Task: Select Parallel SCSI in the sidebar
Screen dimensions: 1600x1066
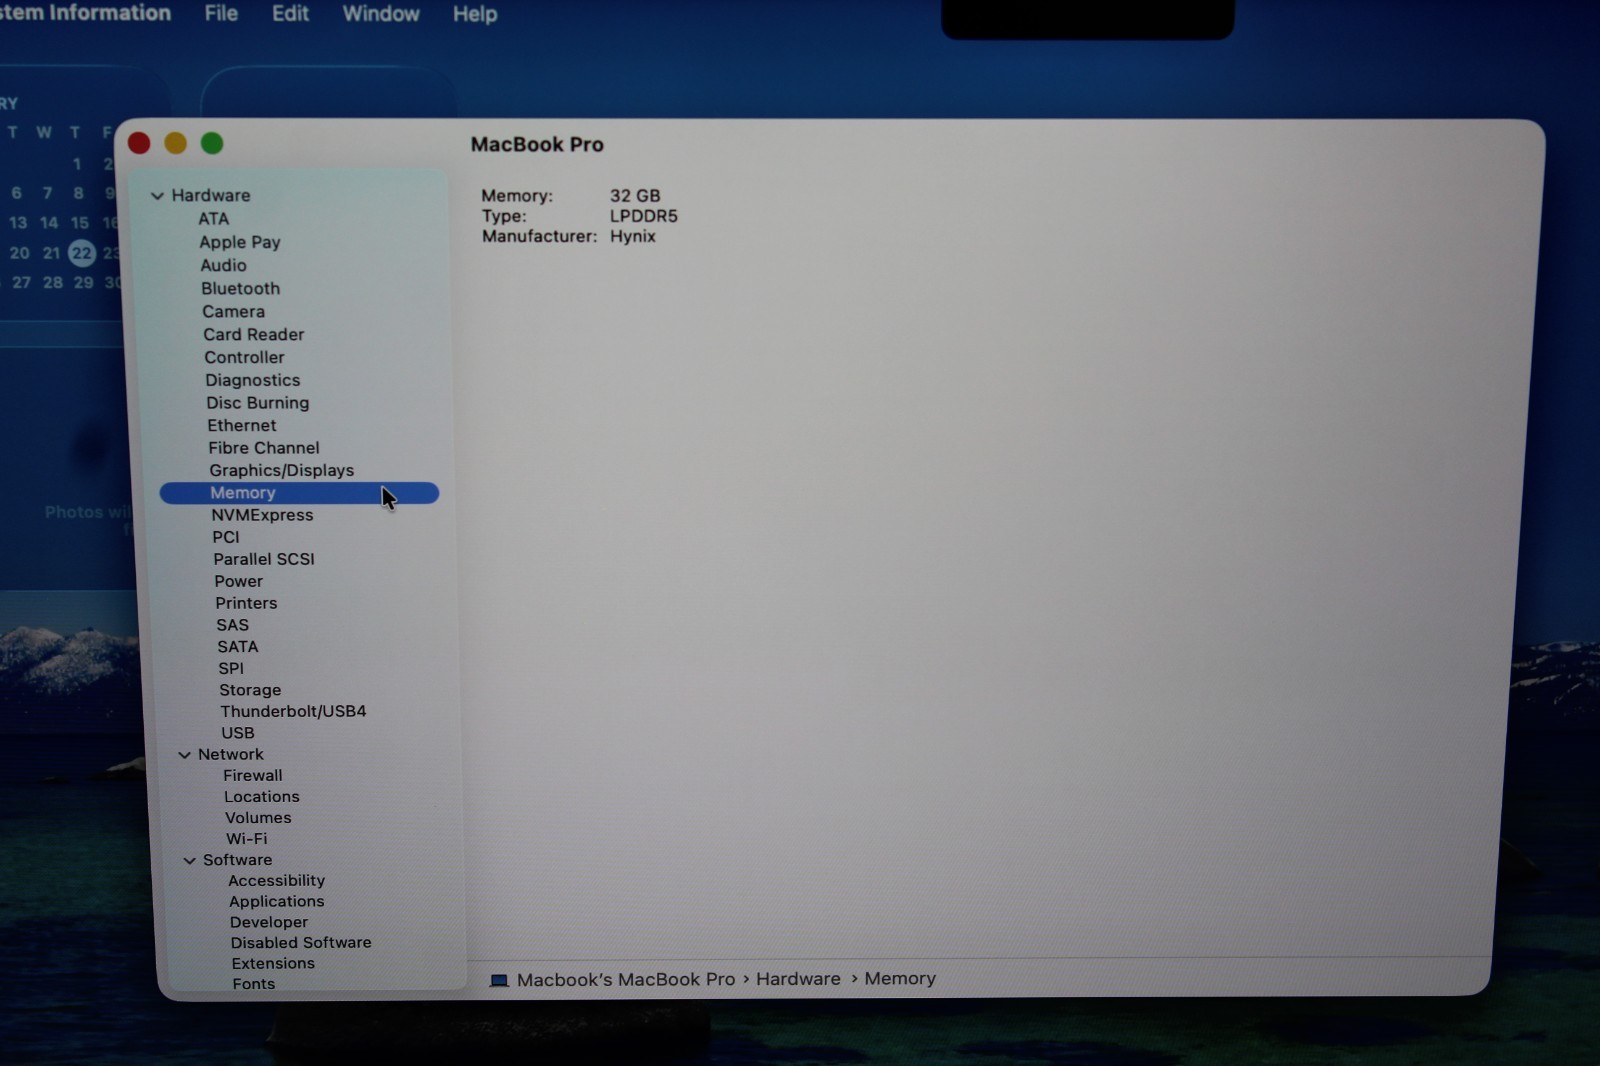Action: [263, 559]
